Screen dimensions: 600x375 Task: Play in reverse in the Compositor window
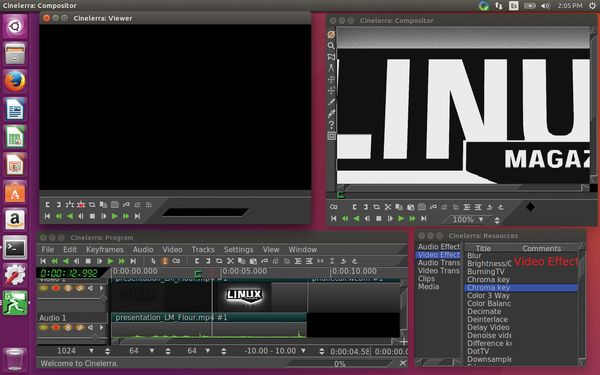(x=356, y=218)
